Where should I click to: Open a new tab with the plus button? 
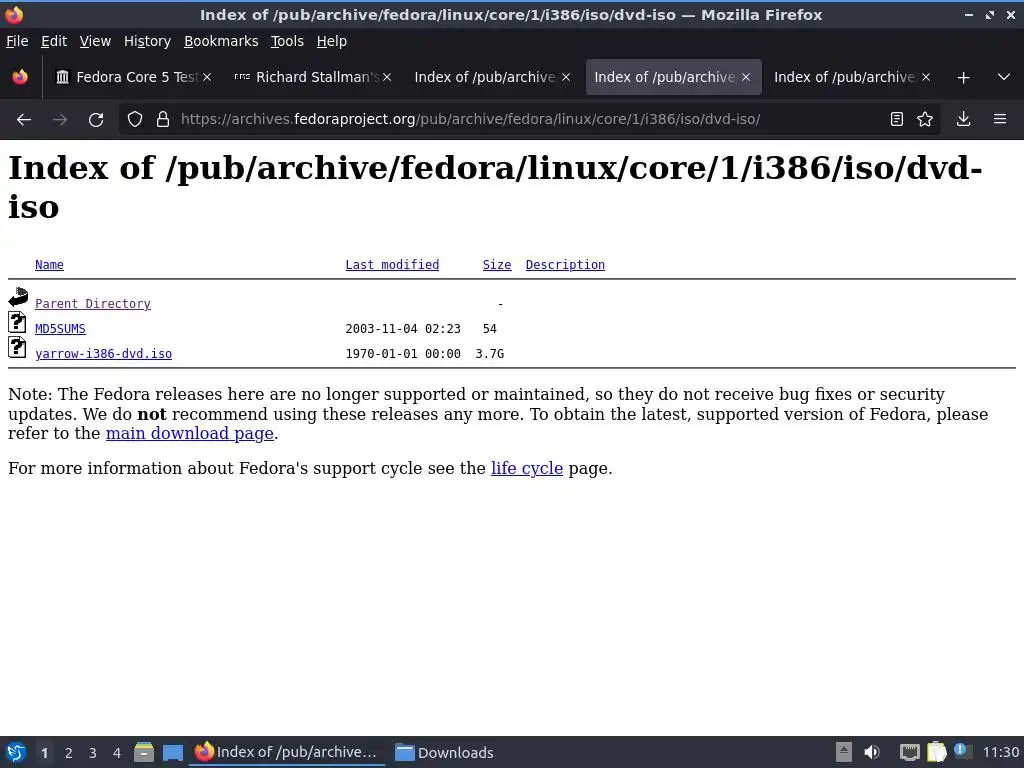(963, 78)
